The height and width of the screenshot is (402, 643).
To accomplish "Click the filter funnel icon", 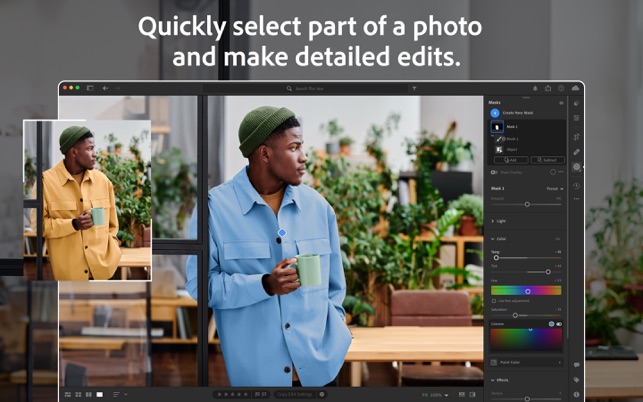I will click(414, 89).
